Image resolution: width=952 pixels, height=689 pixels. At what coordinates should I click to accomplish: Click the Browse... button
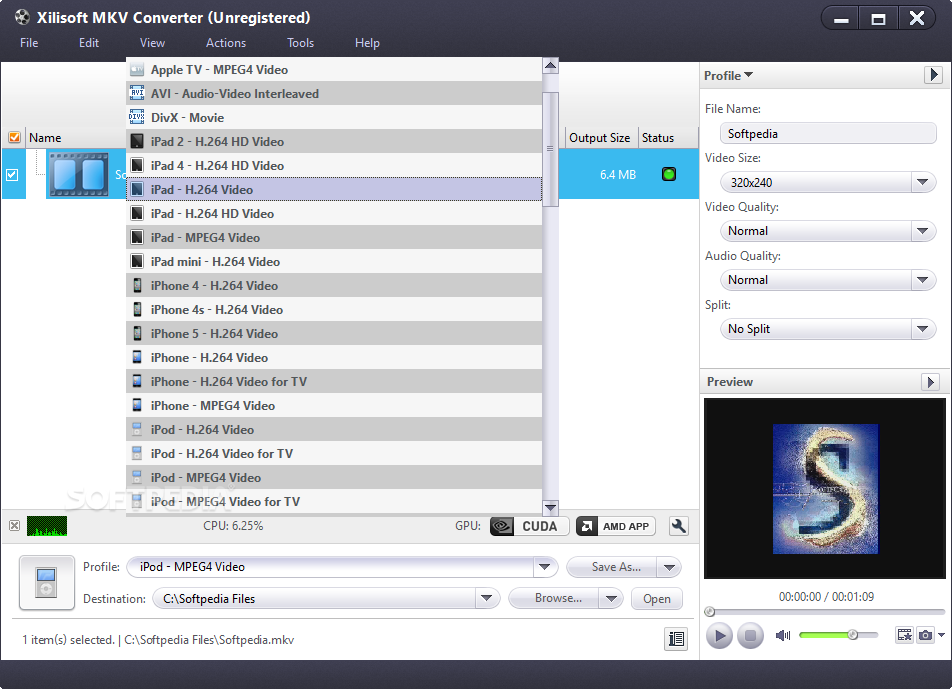554,599
